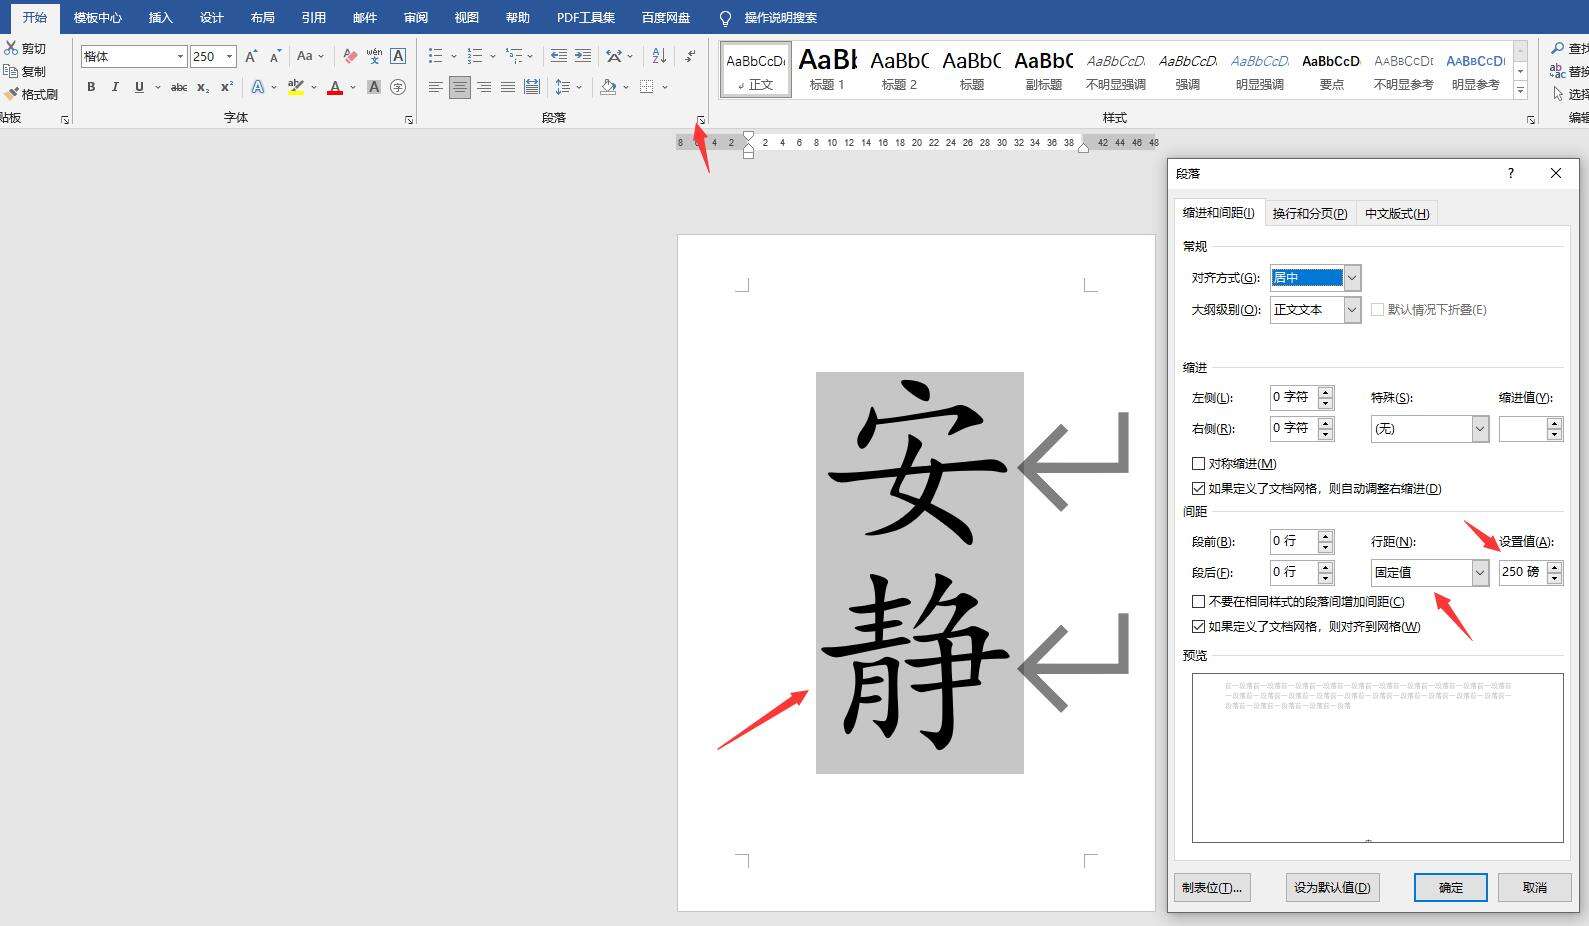Open phonetic guide (wén) tool
Screen dimensions: 1589x926
(x=373, y=56)
